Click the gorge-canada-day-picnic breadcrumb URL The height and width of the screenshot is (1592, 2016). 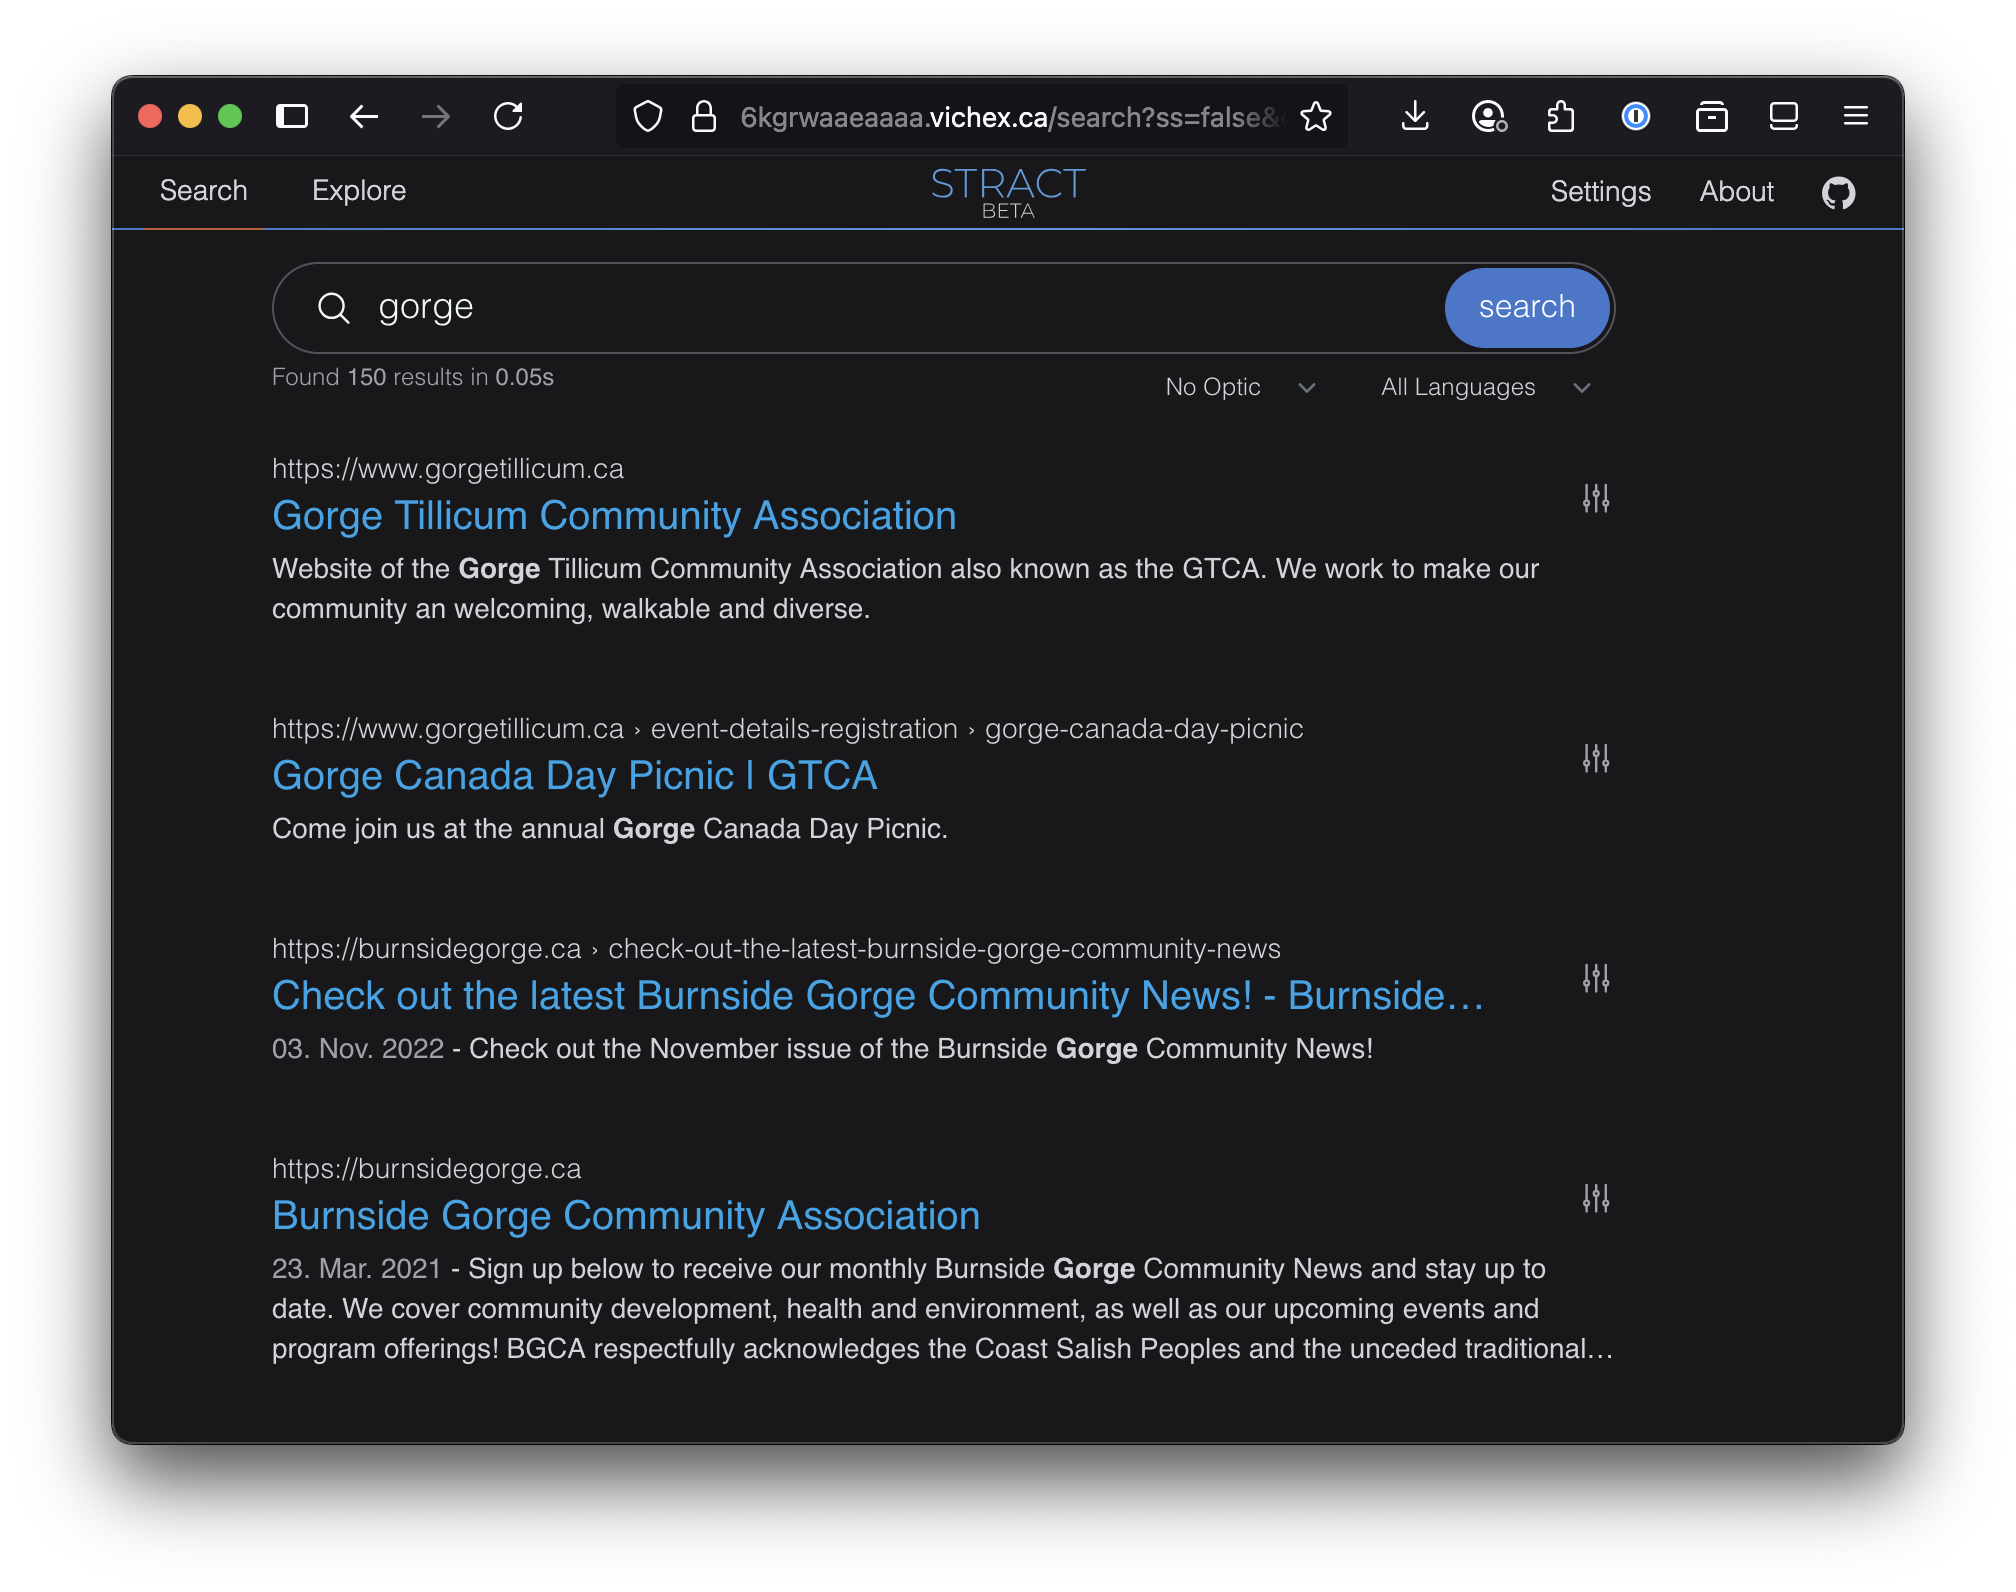pyautogui.click(x=1144, y=728)
